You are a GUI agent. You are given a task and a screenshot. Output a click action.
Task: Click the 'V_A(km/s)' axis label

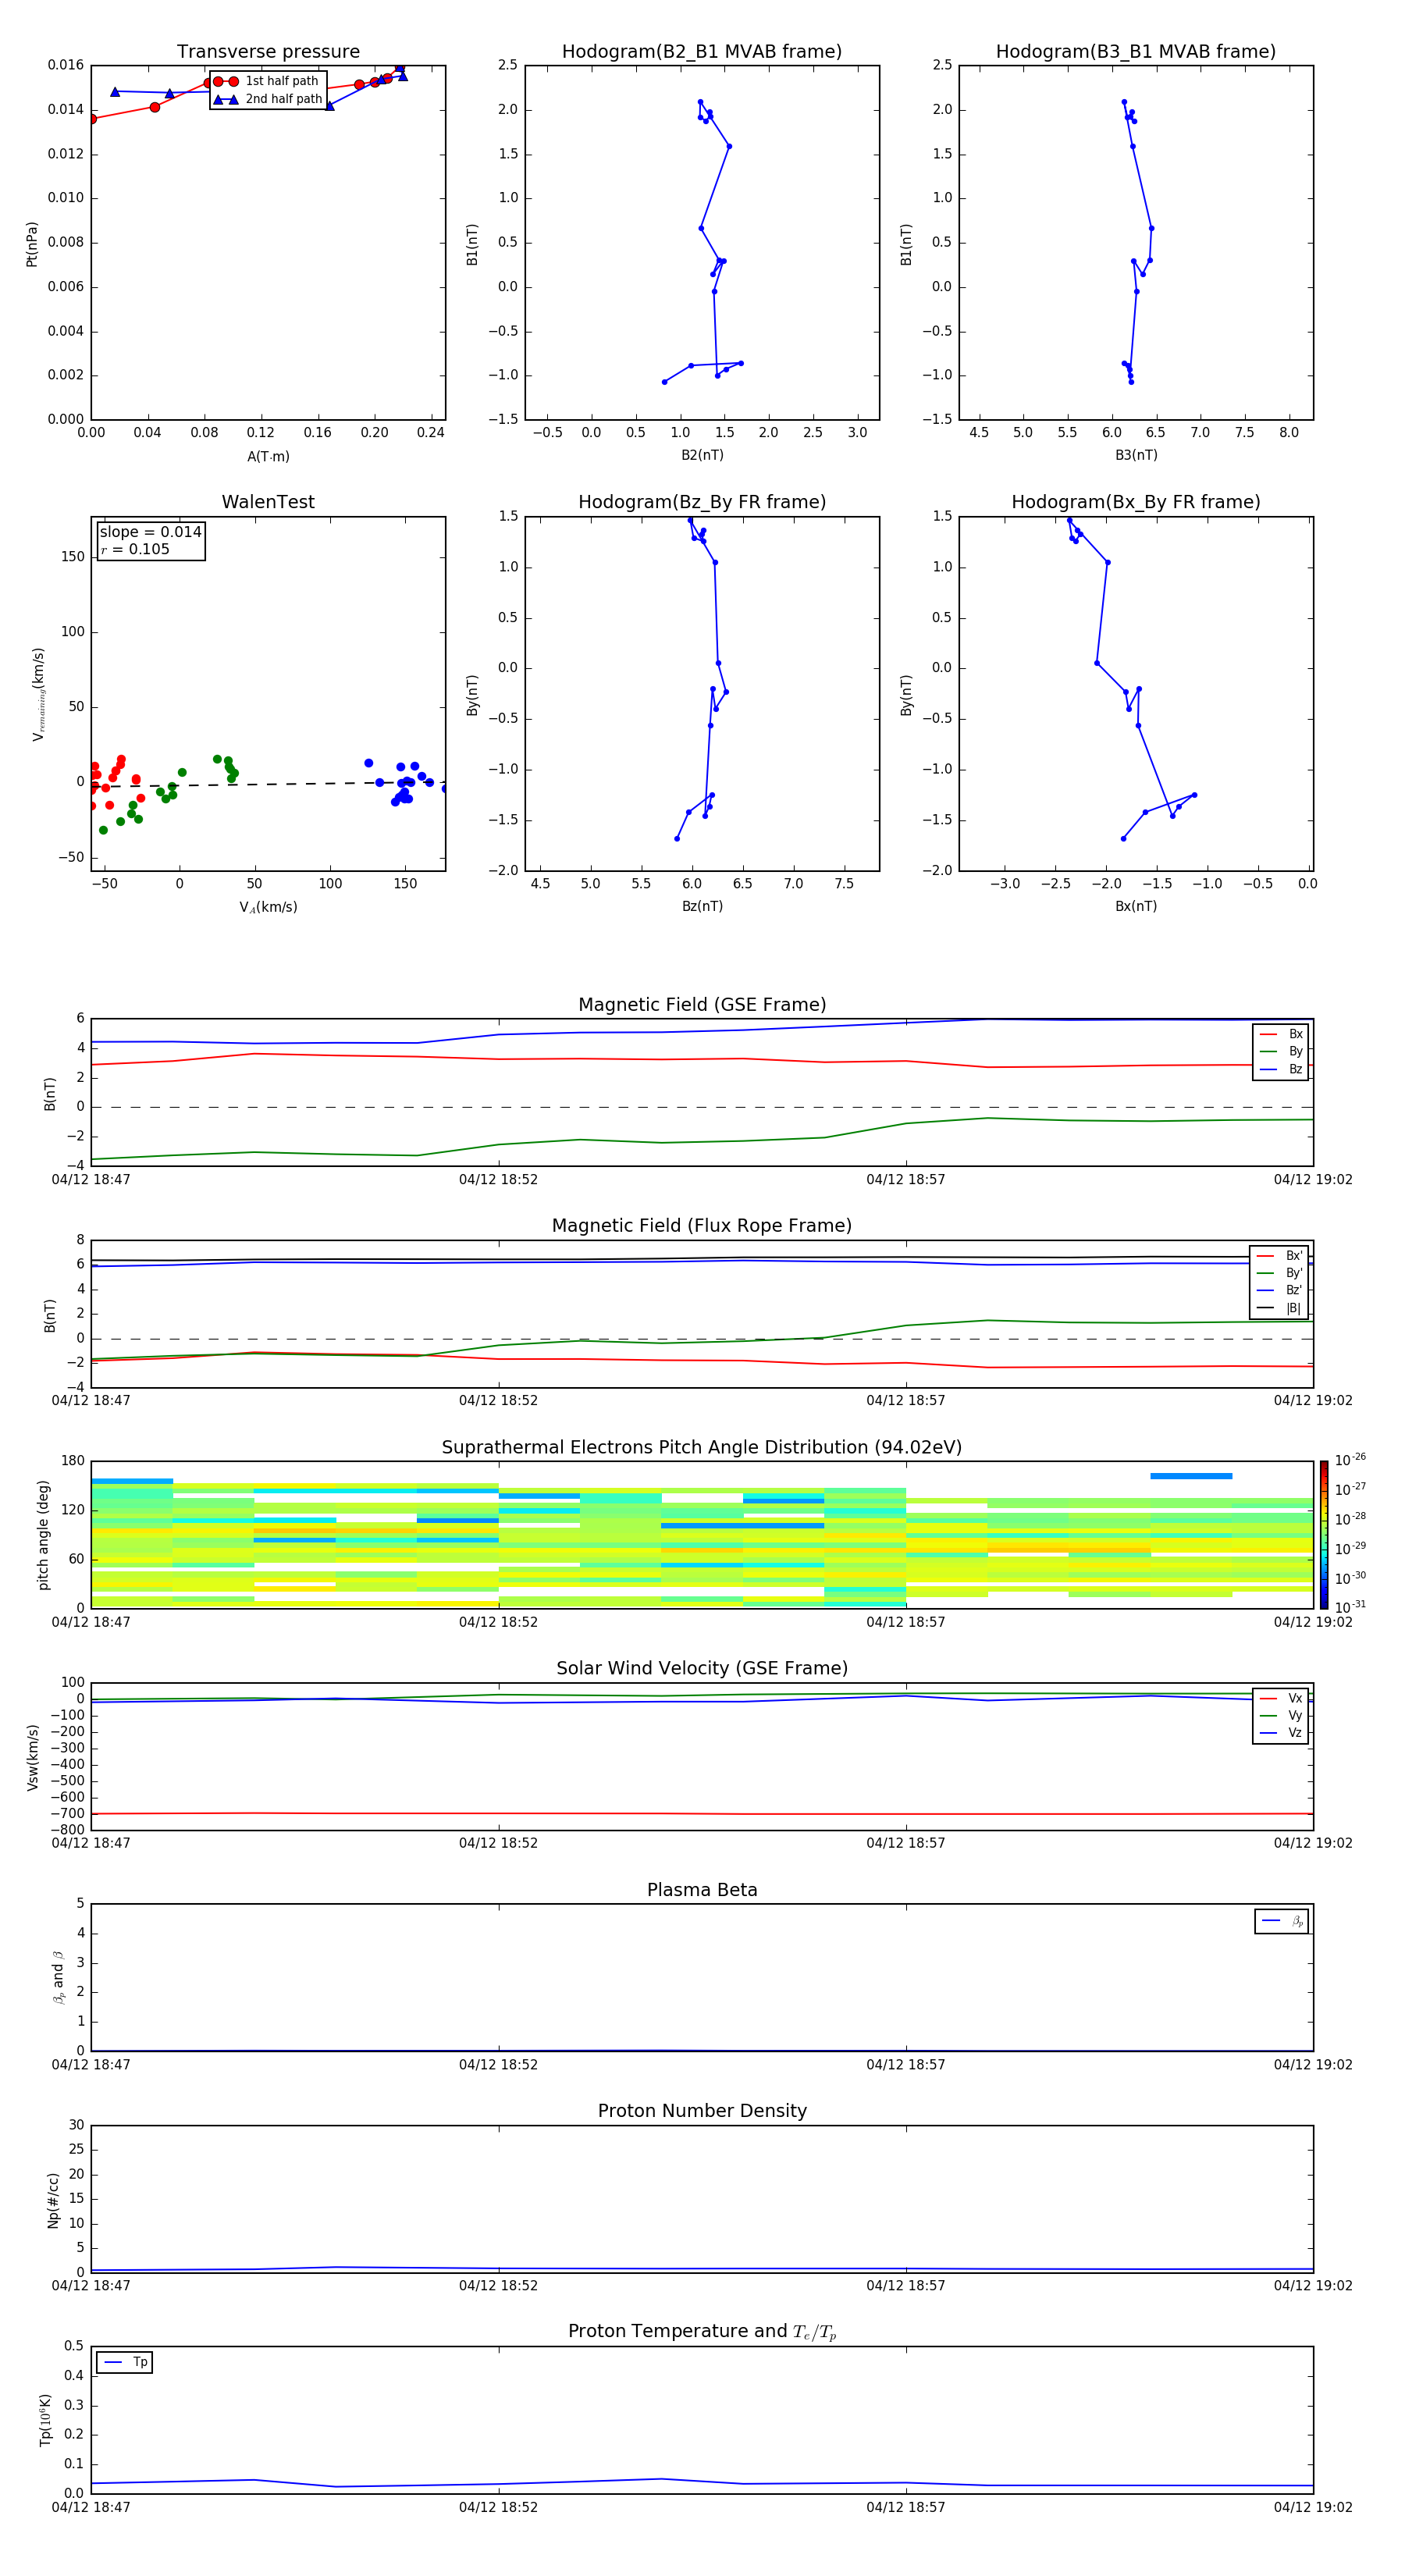[268, 907]
